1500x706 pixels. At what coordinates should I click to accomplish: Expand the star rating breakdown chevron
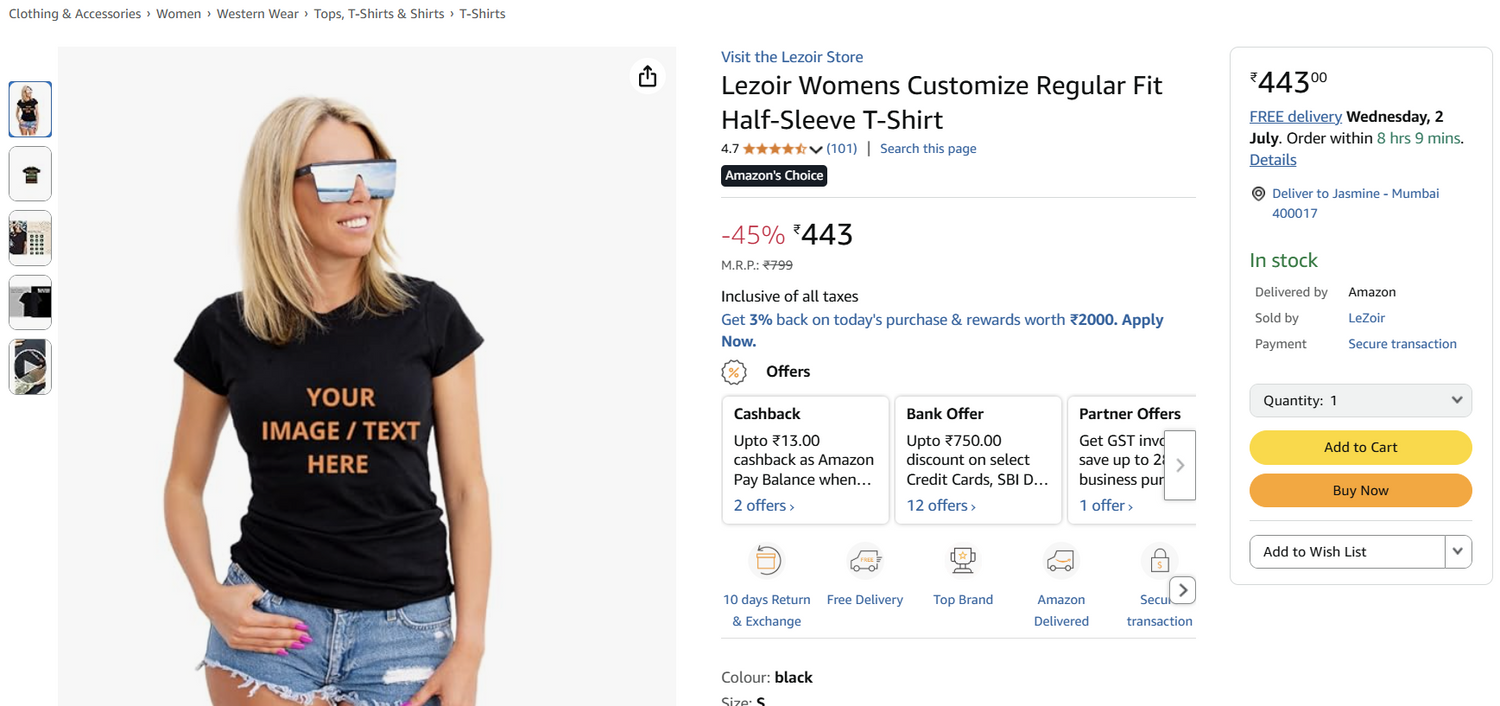pyautogui.click(x=816, y=149)
